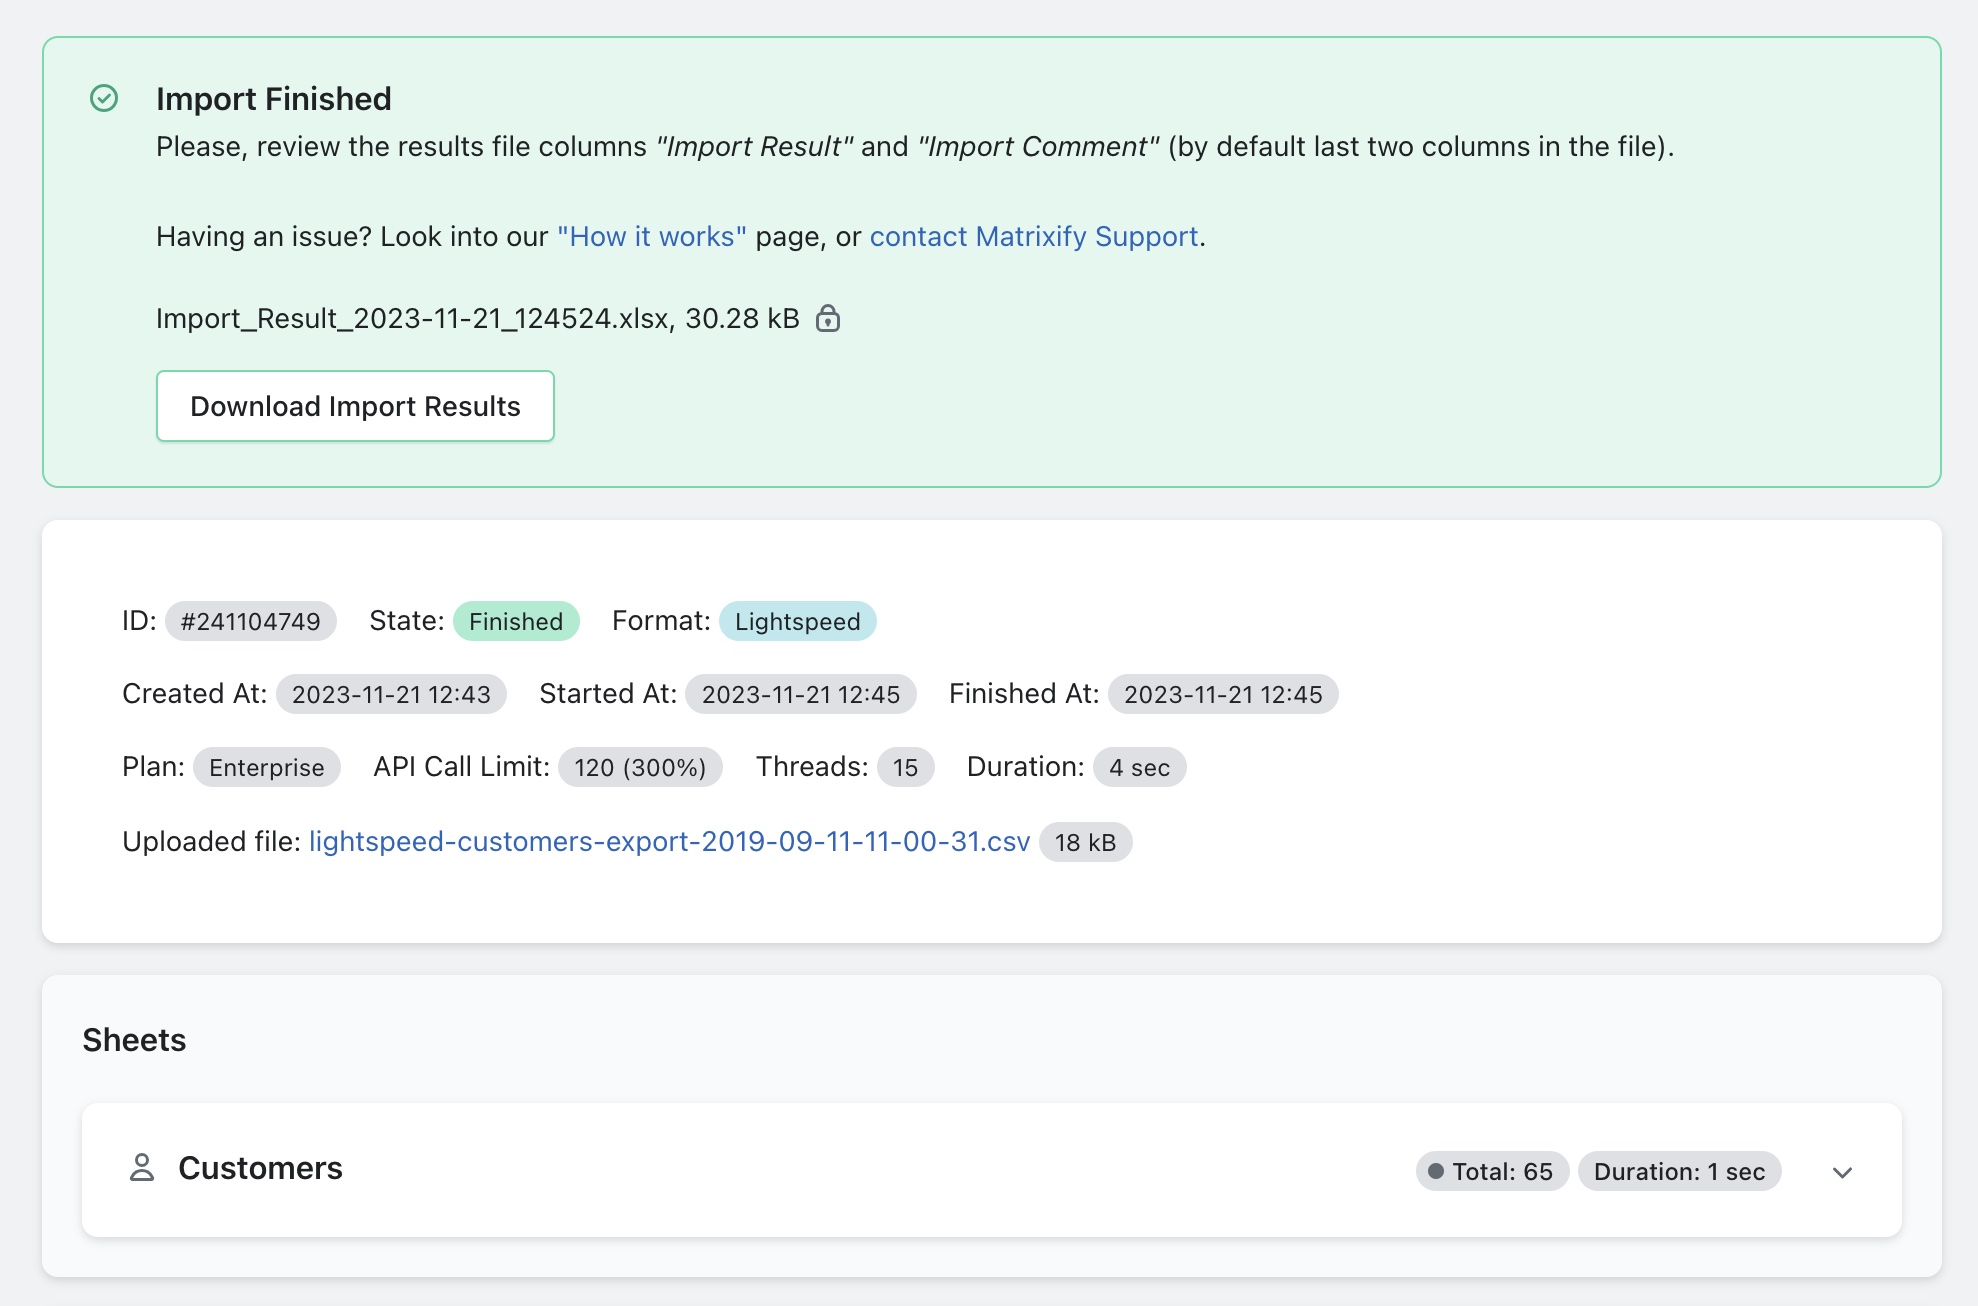This screenshot has width=1978, height=1306.
Task: Click the 18 kB file size badge
Action: pyautogui.click(x=1085, y=842)
